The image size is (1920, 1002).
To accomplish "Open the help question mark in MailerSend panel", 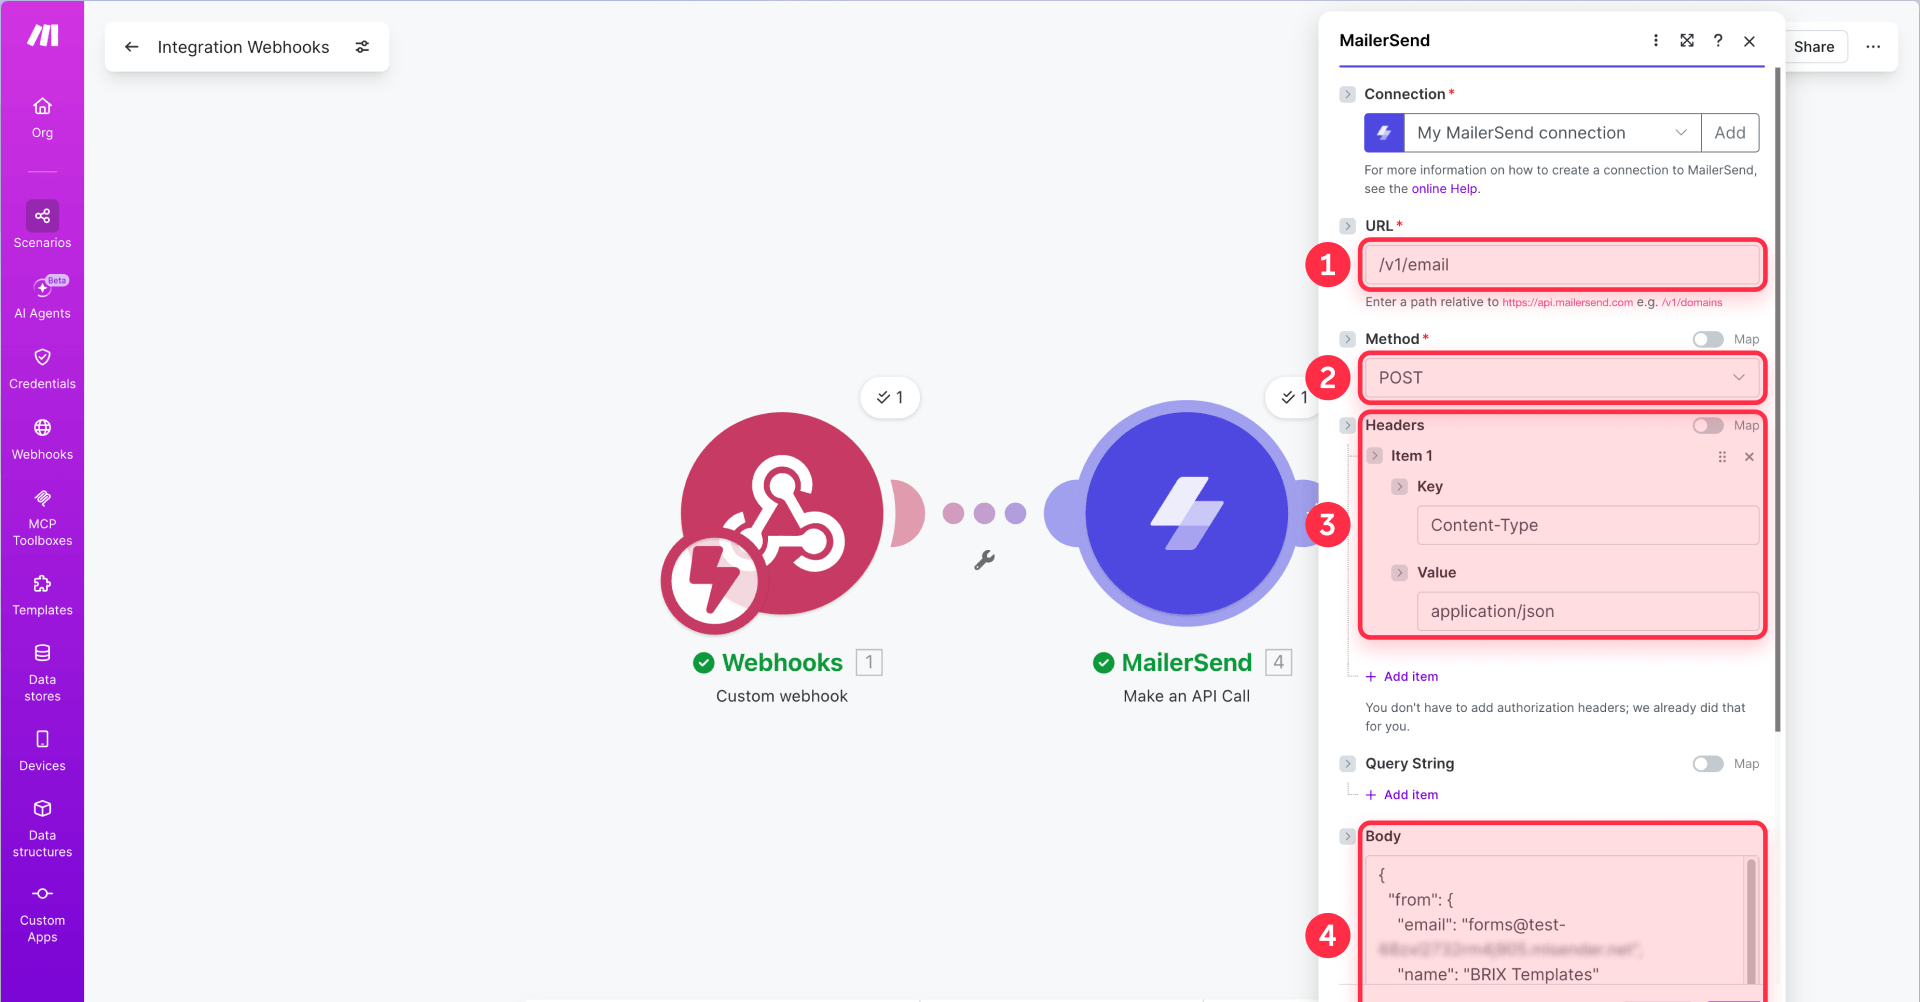I will (1718, 40).
